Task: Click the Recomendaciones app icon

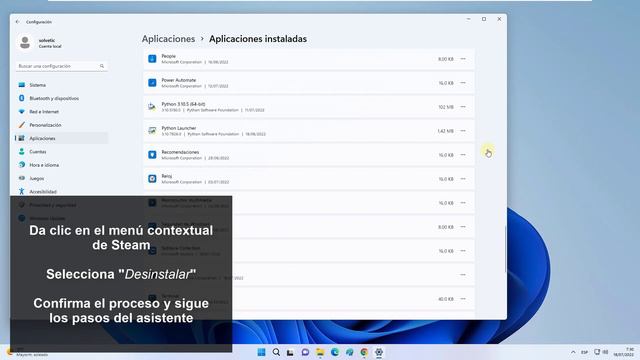Action: (x=152, y=155)
